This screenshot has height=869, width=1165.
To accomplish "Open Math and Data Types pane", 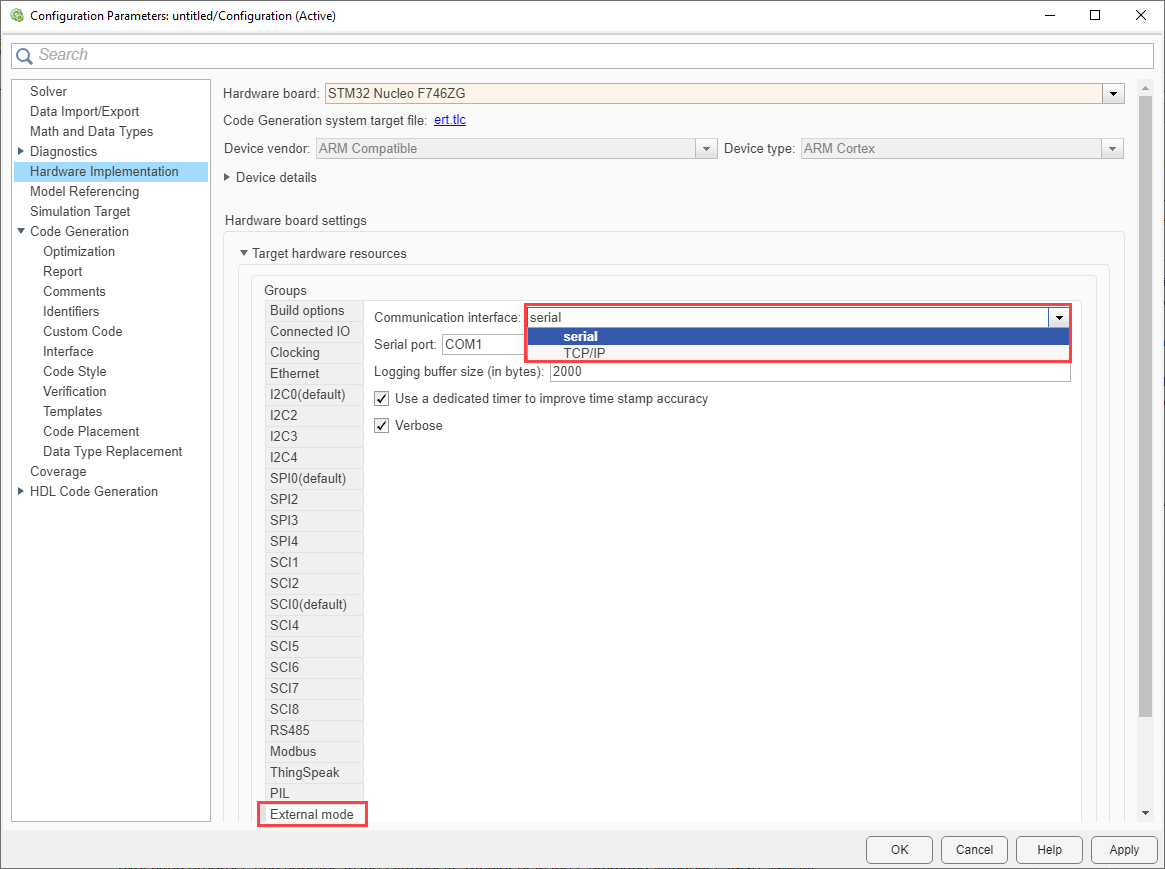I will [x=91, y=131].
